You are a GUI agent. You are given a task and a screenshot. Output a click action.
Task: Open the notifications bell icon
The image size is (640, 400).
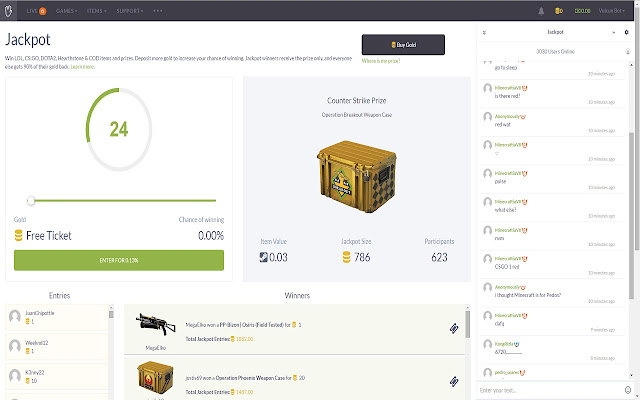pos(541,11)
